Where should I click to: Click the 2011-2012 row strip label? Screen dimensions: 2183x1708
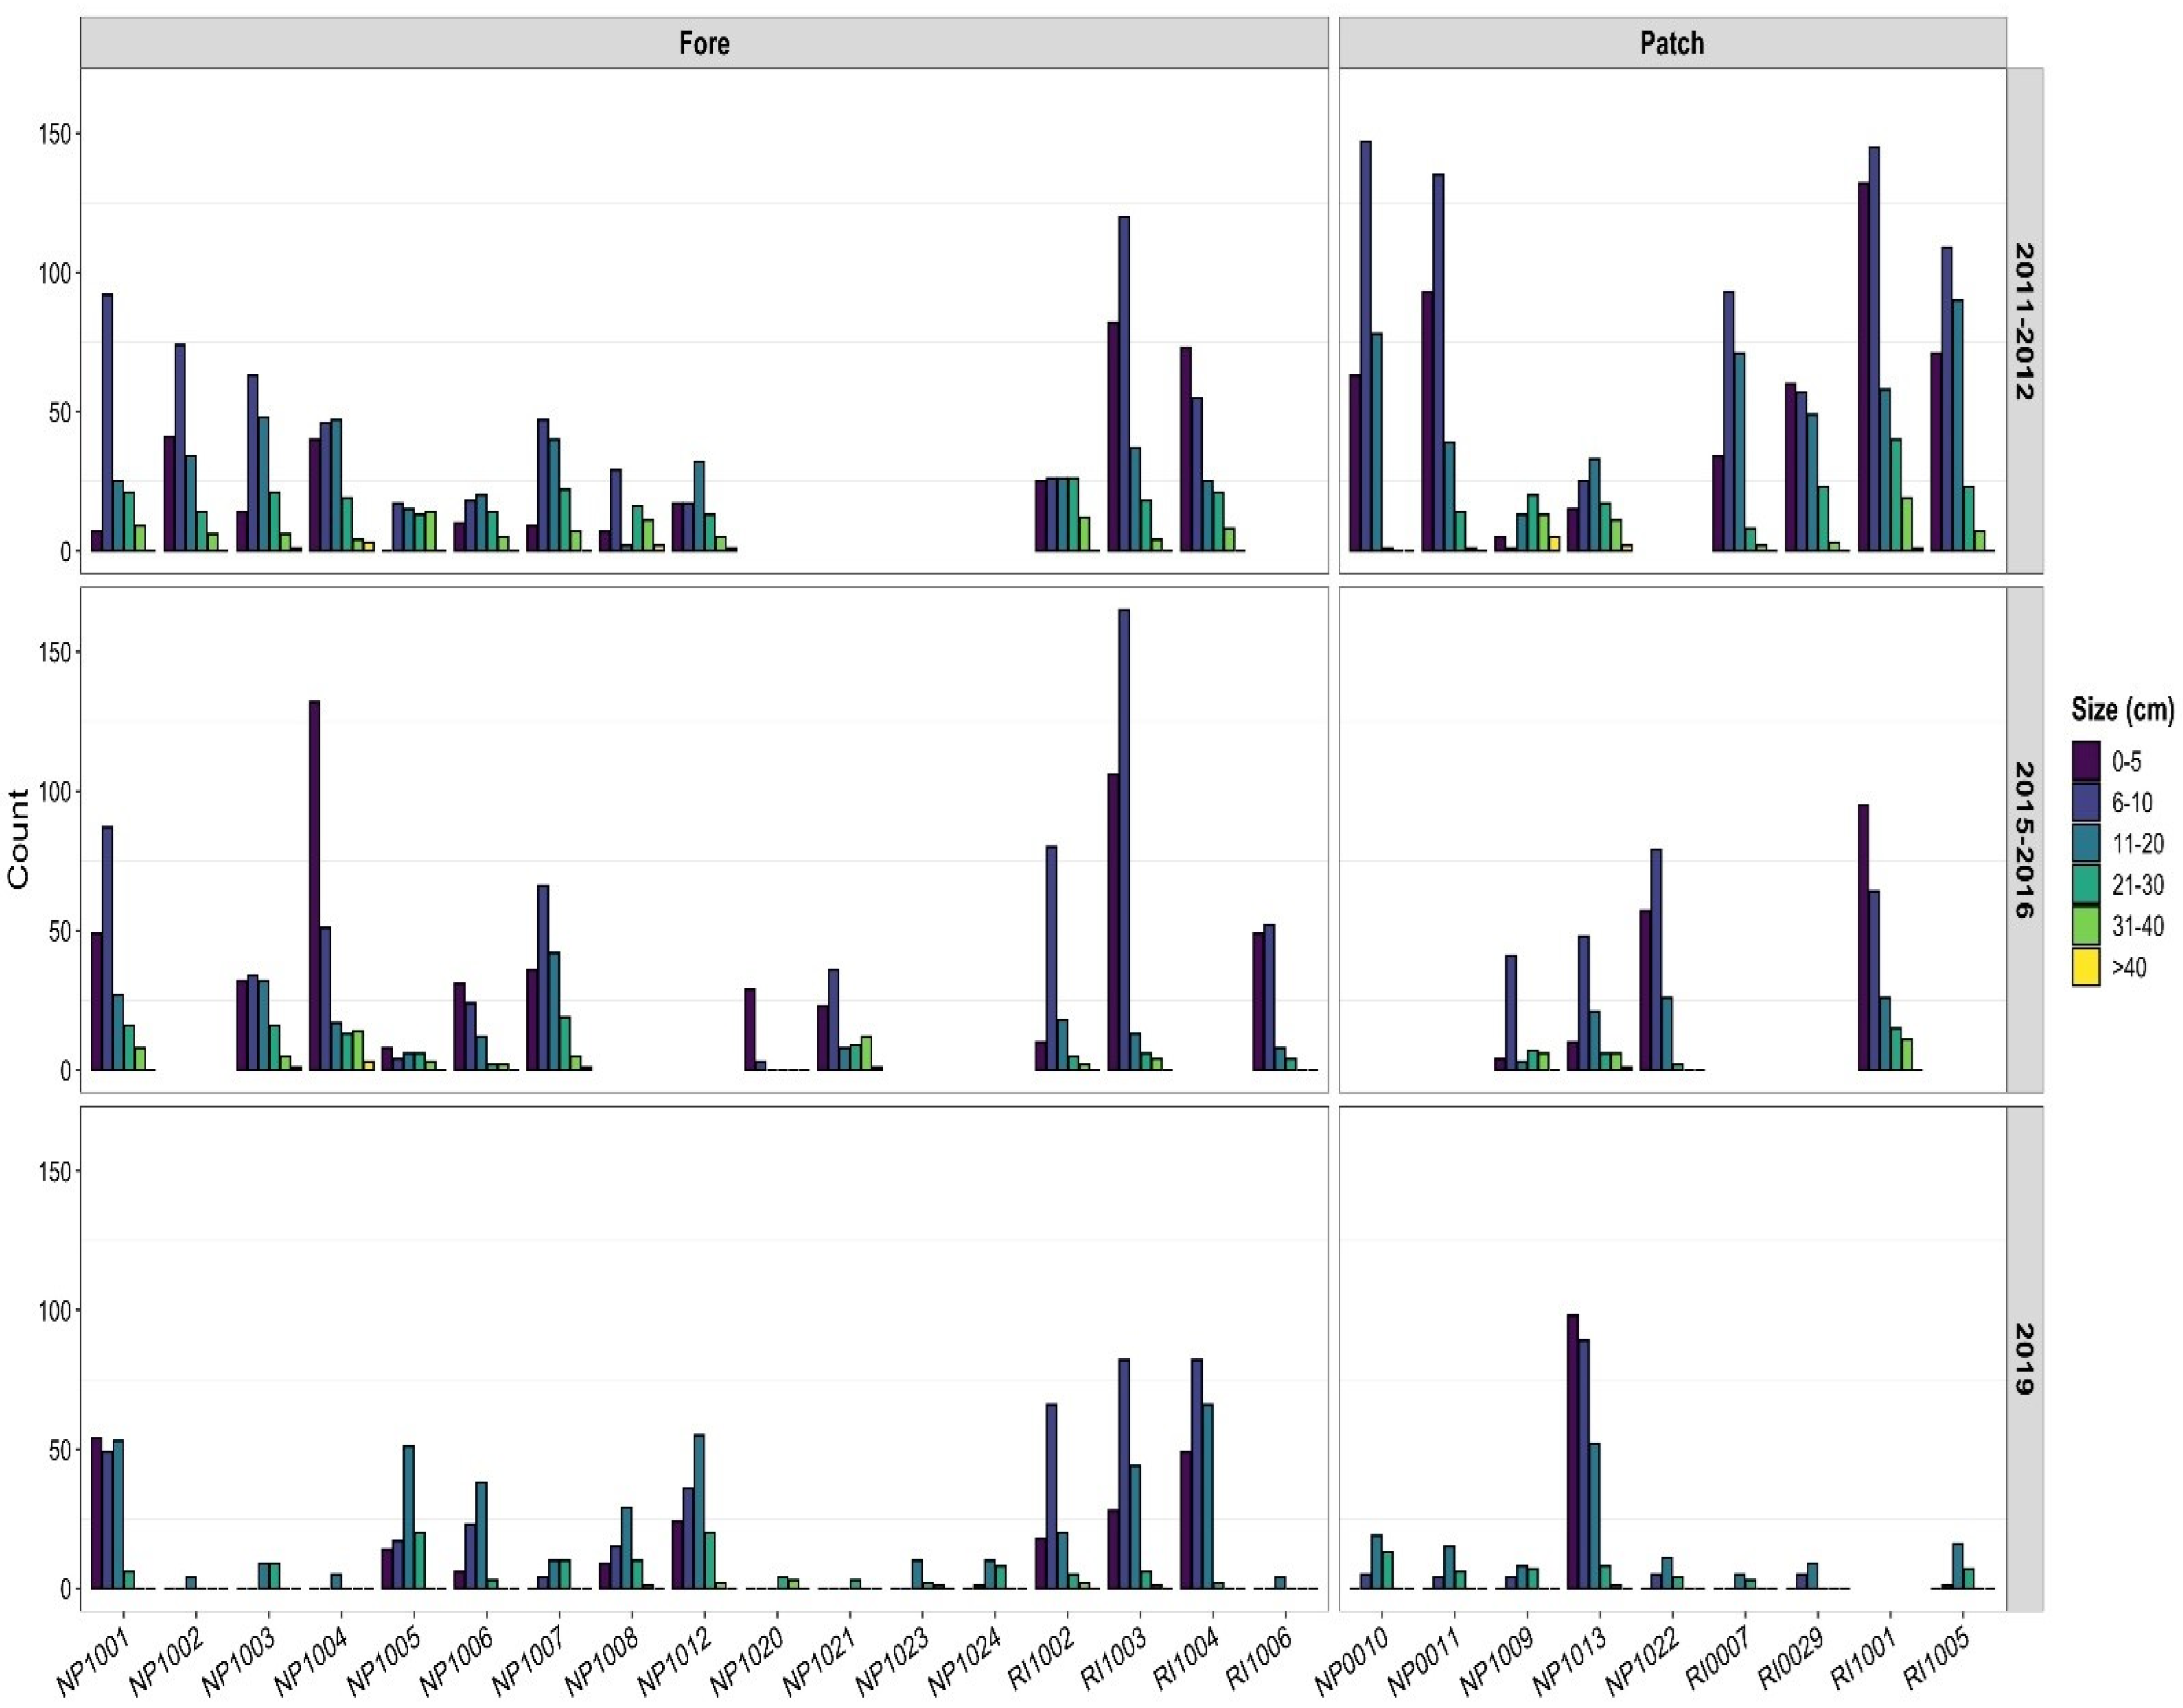(2024, 321)
